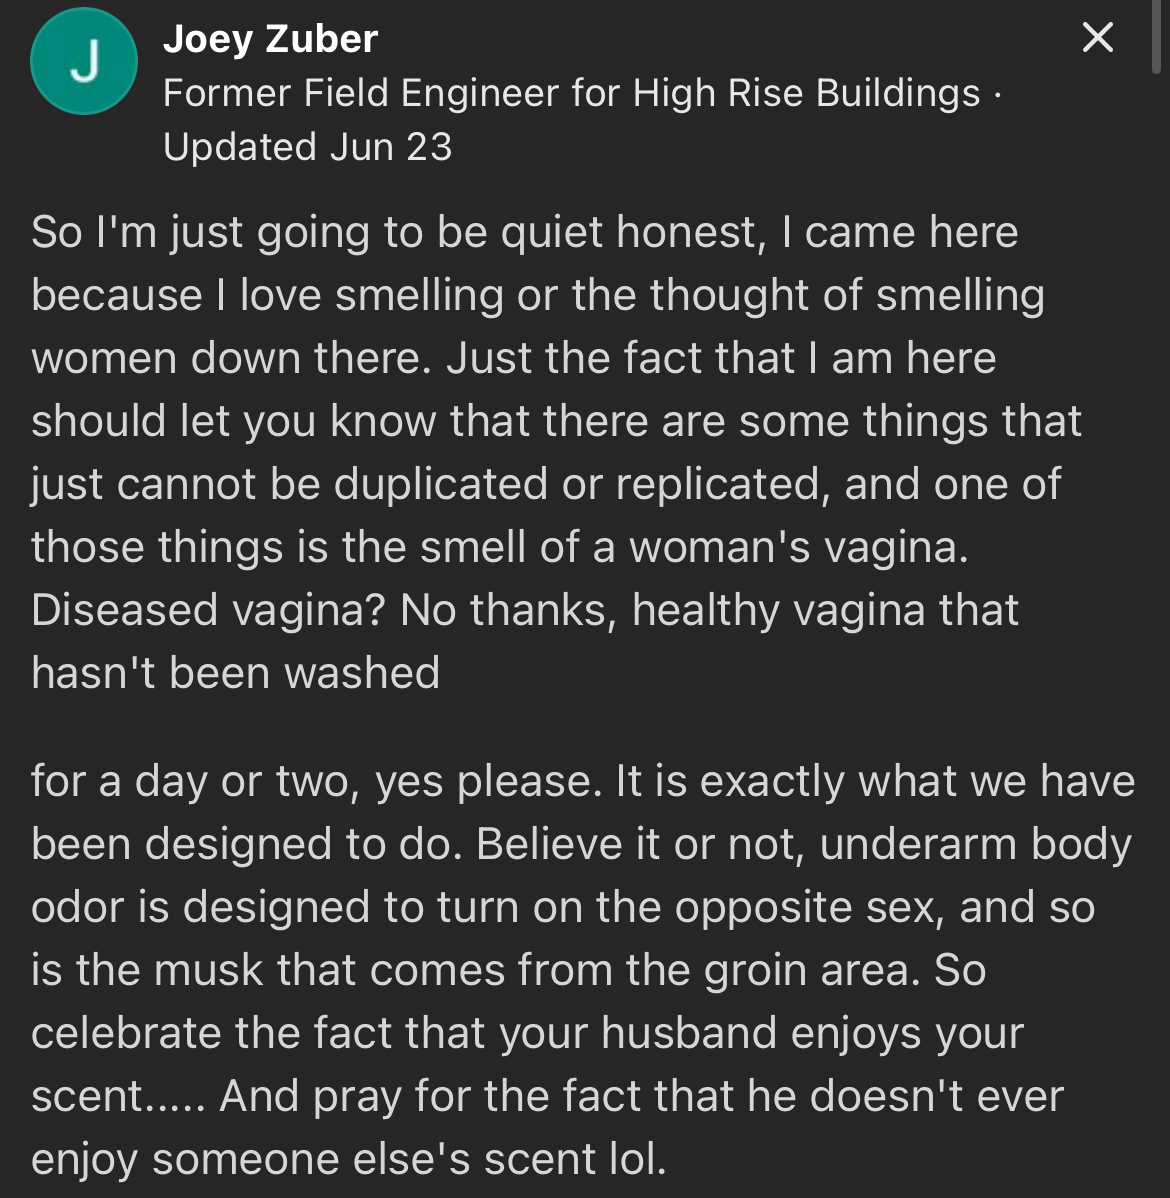
Task: Close the answer with the X icon
Action: click(x=1098, y=38)
